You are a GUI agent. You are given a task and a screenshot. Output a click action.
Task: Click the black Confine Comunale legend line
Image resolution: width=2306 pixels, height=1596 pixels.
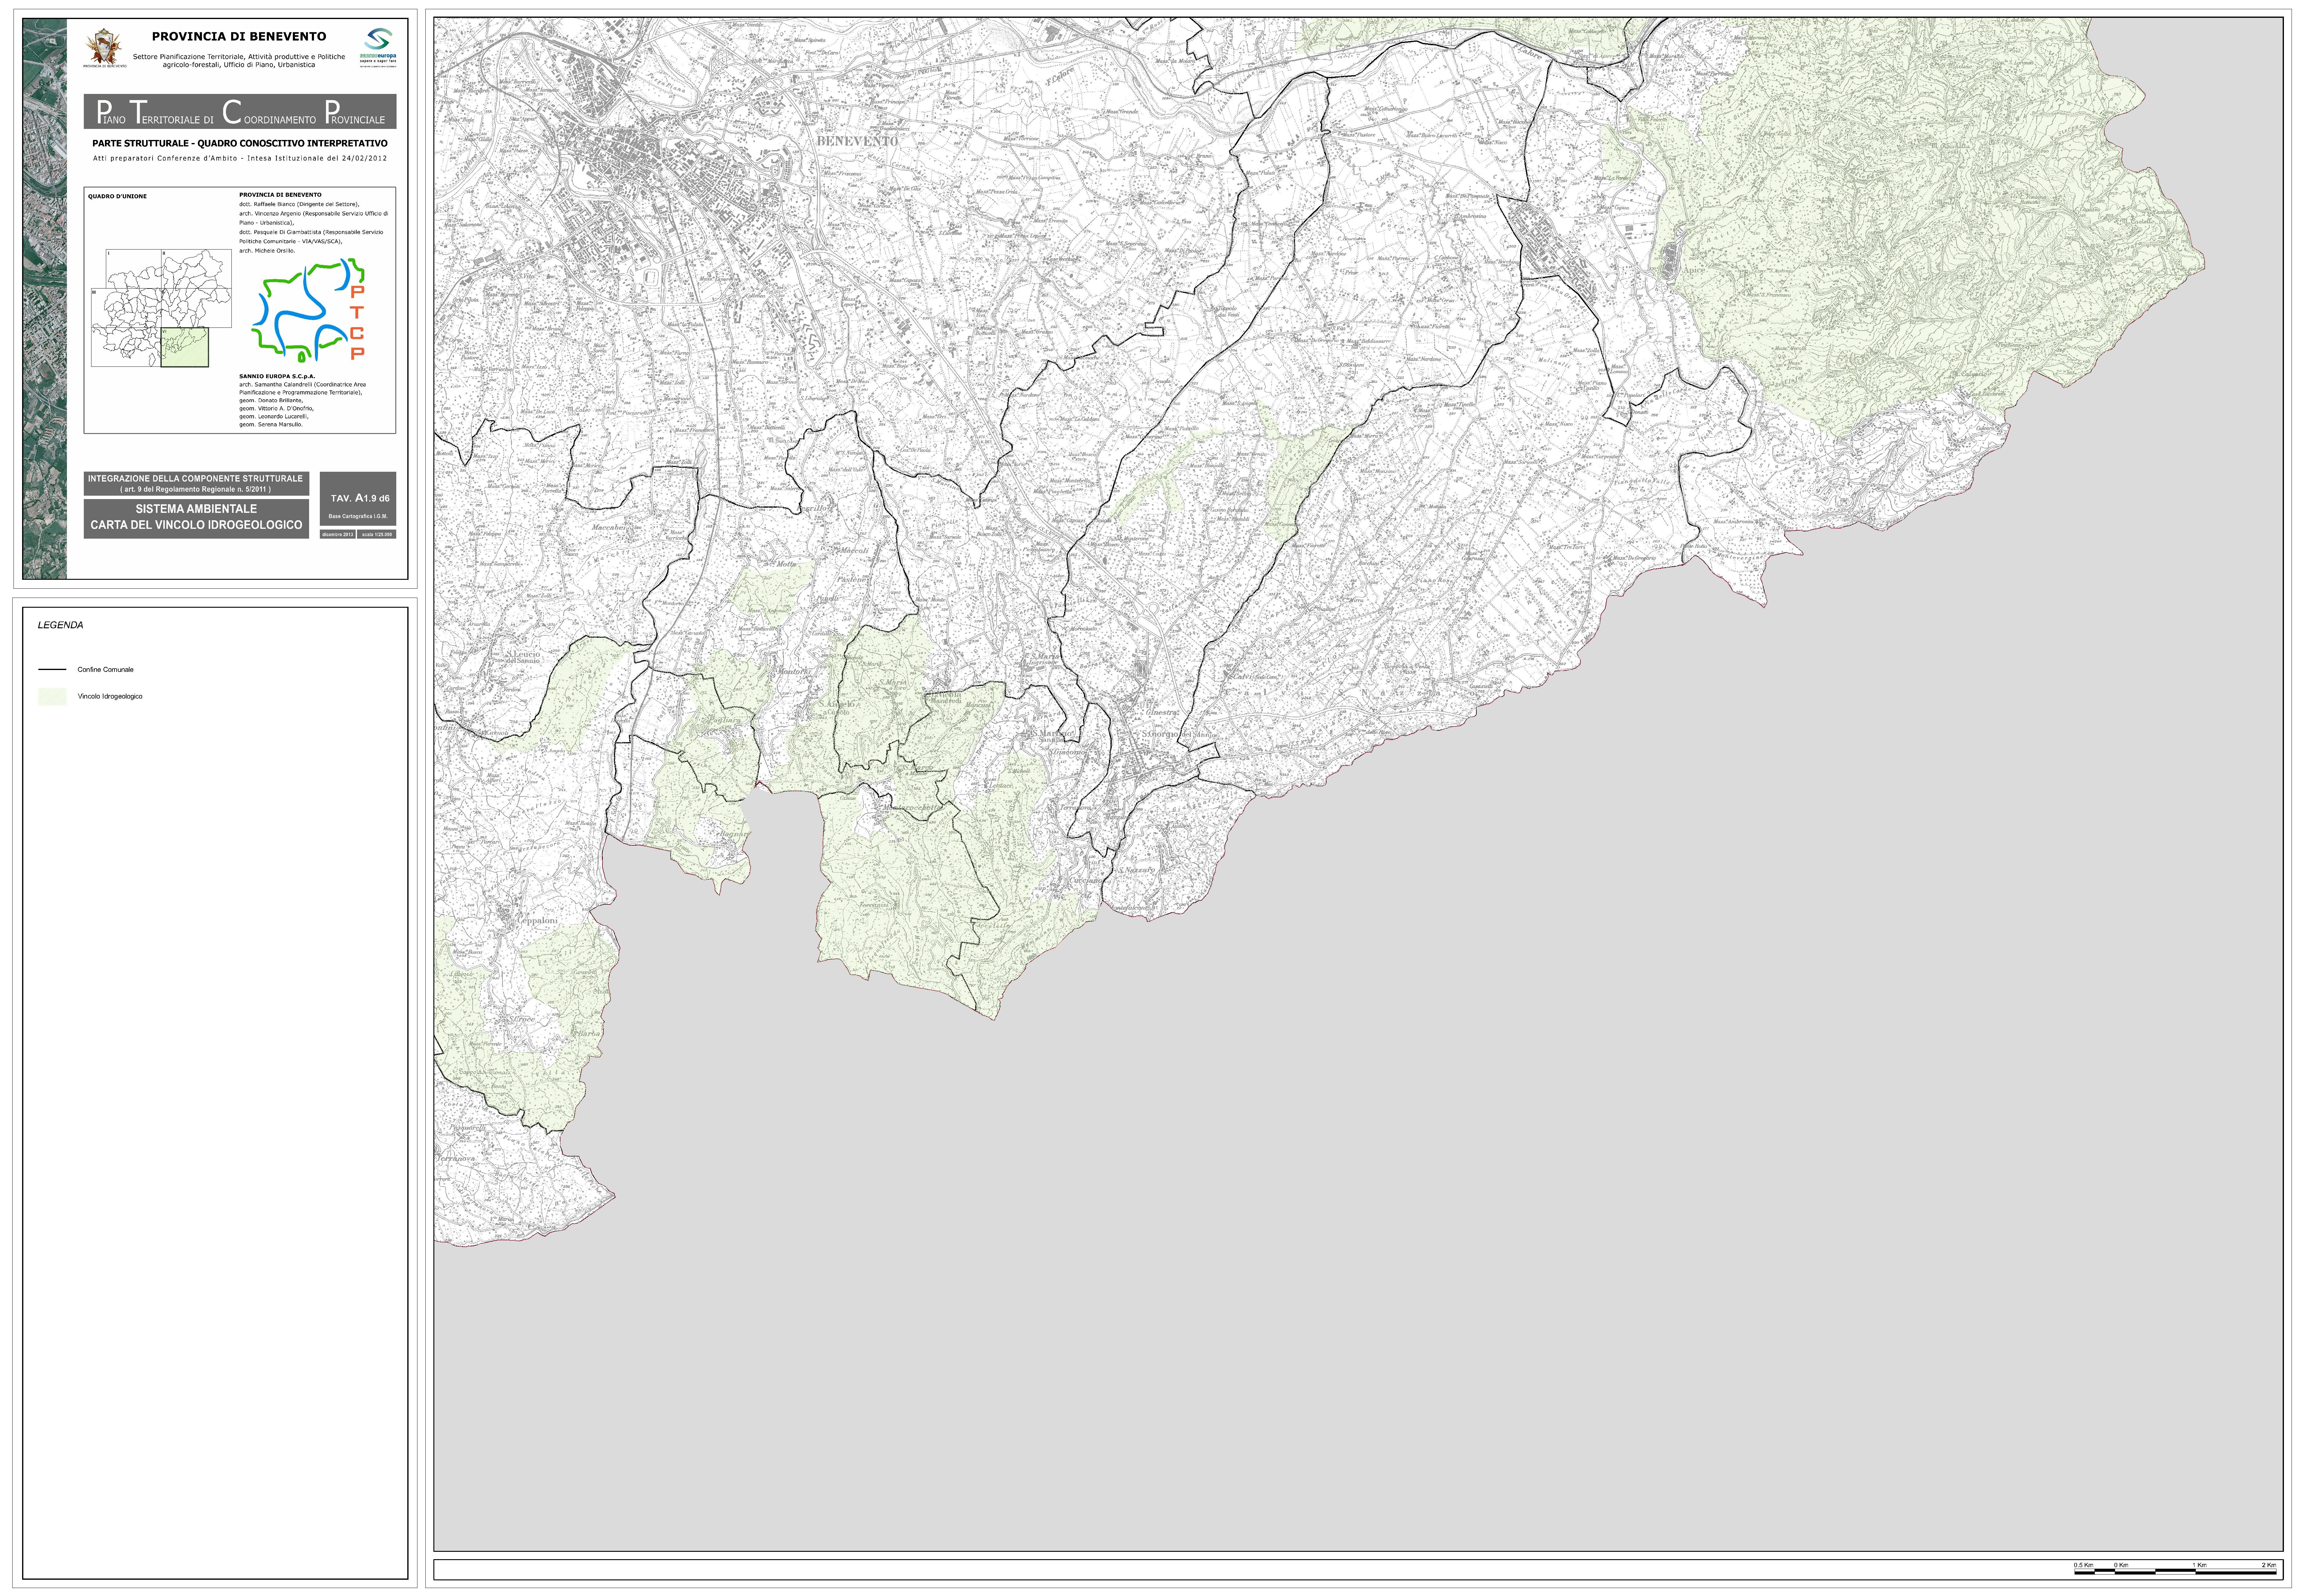52,669
